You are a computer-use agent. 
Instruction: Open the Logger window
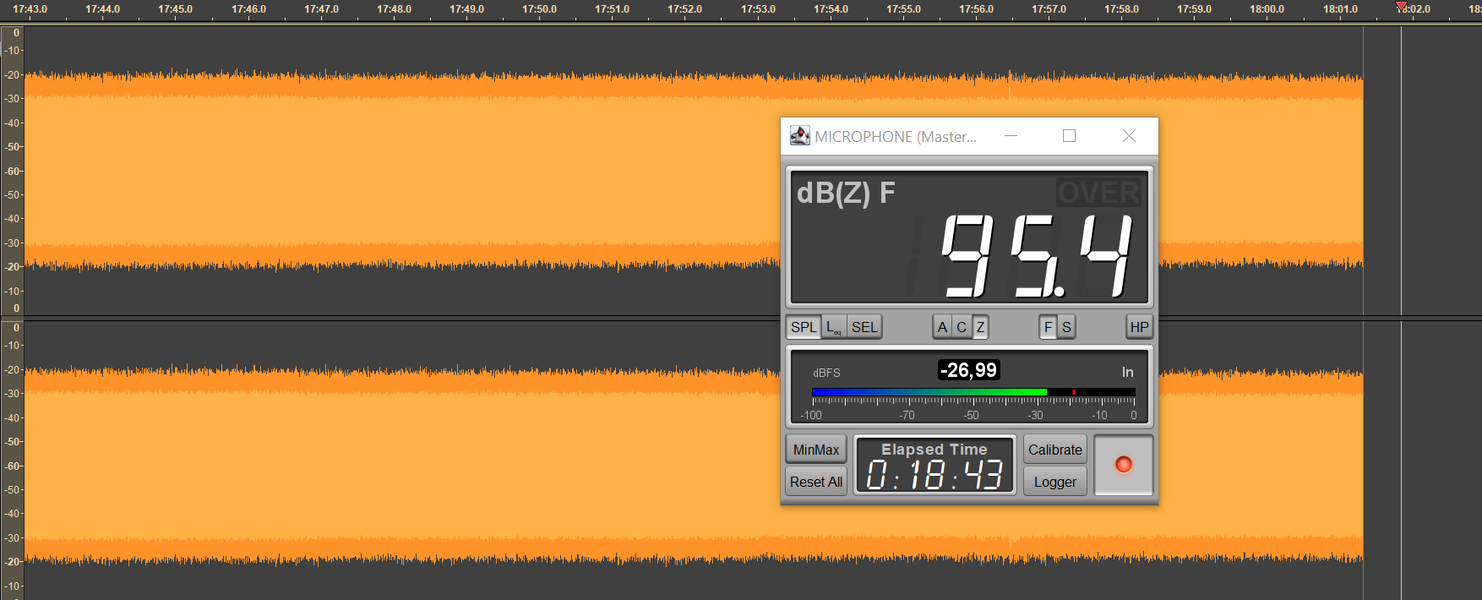coord(1055,482)
